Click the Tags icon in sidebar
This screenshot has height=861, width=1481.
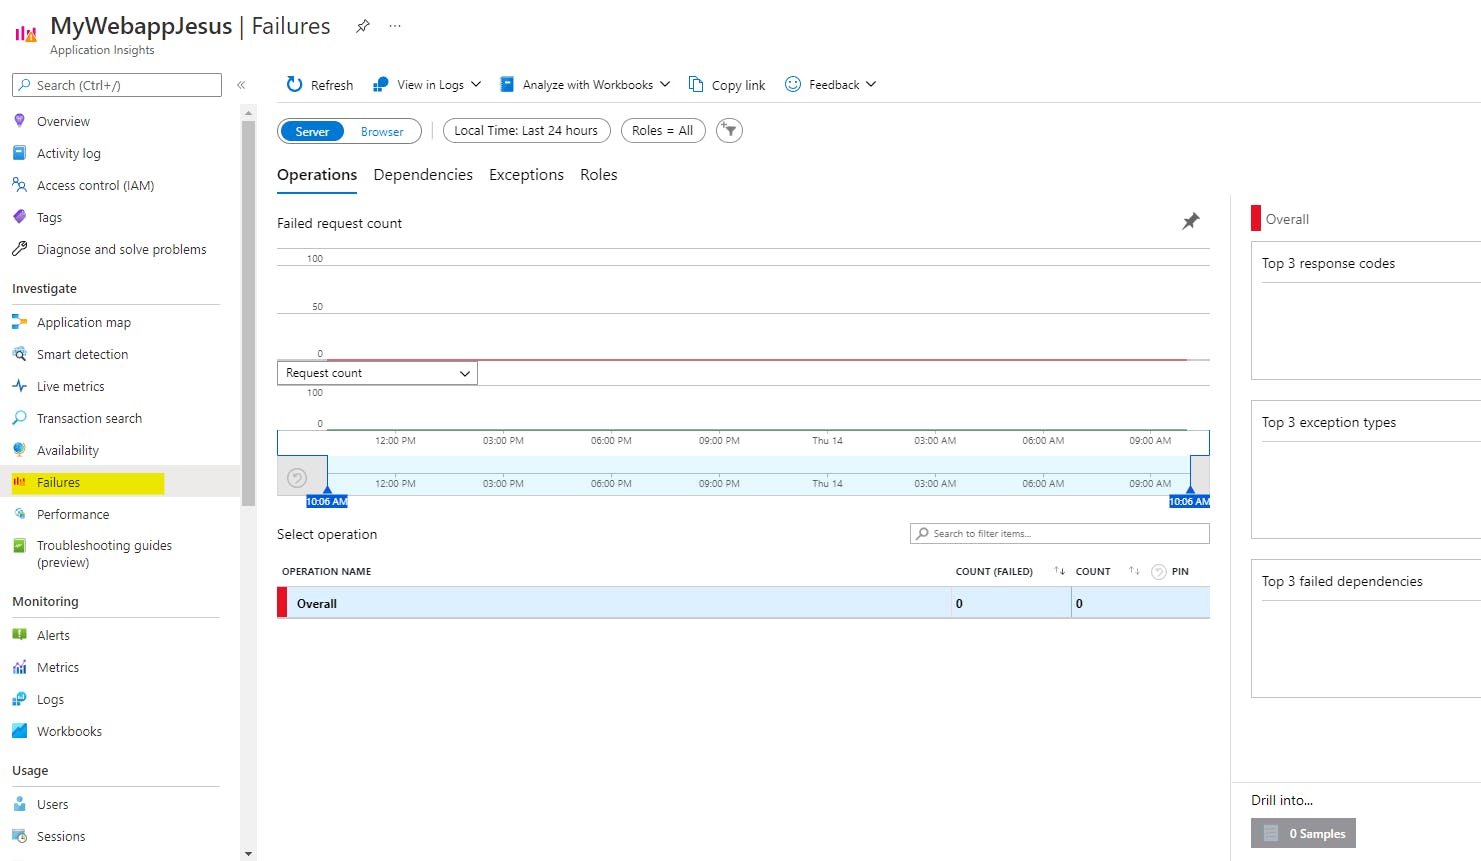(19, 217)
